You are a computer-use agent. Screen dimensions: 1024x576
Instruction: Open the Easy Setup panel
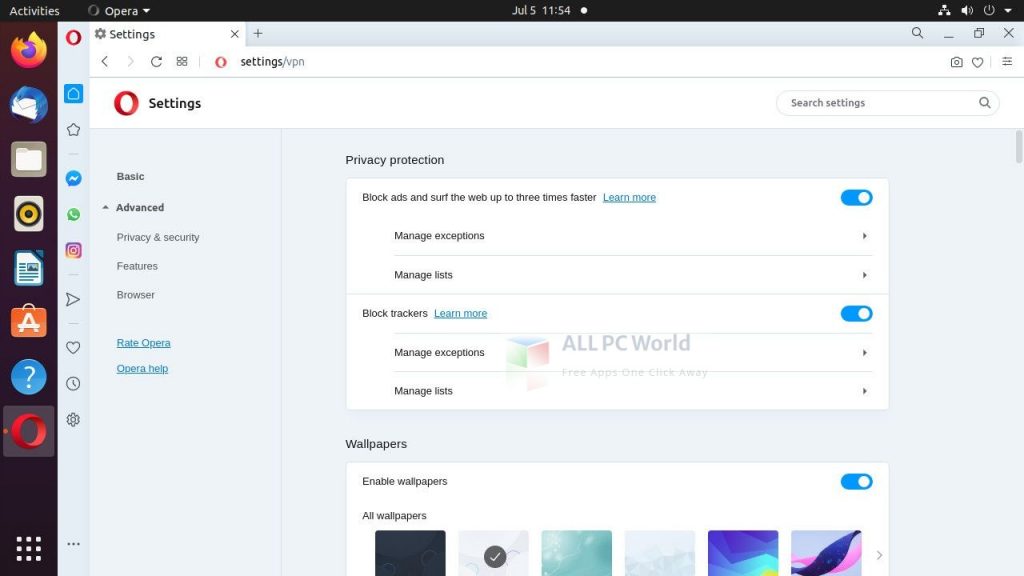[1007, 61]
